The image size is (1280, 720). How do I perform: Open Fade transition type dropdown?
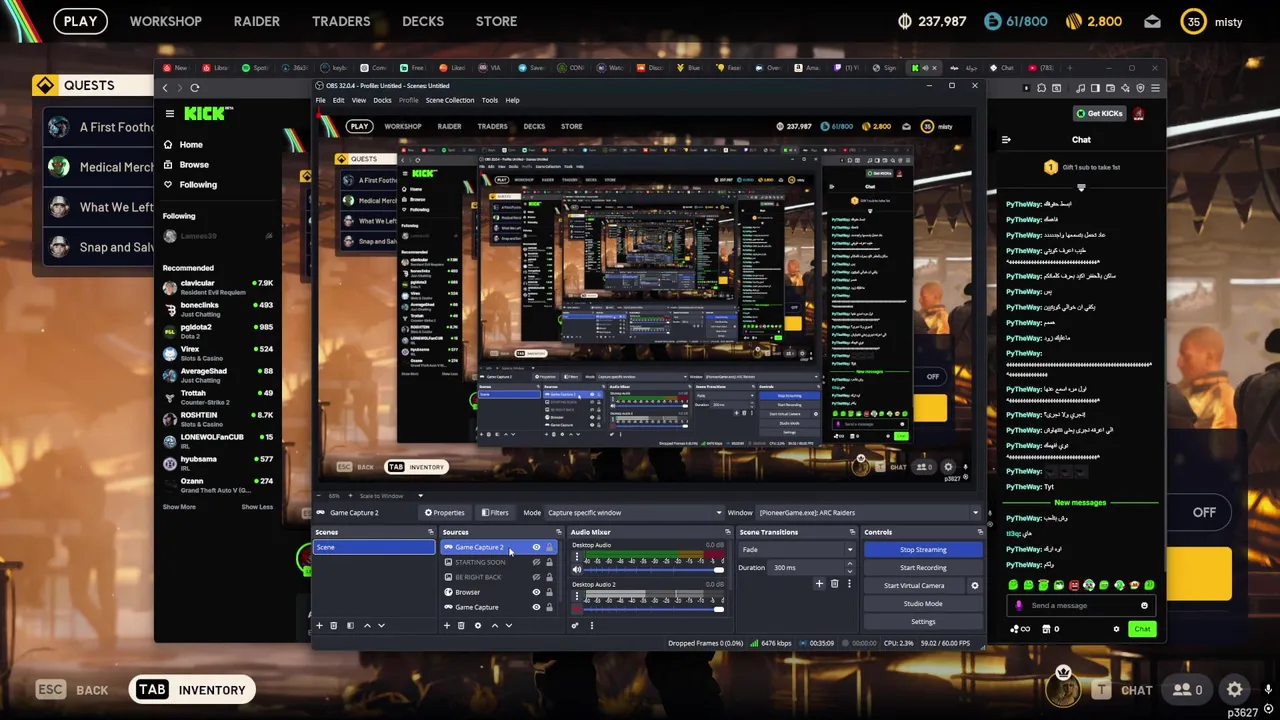[x=798, y=549]
